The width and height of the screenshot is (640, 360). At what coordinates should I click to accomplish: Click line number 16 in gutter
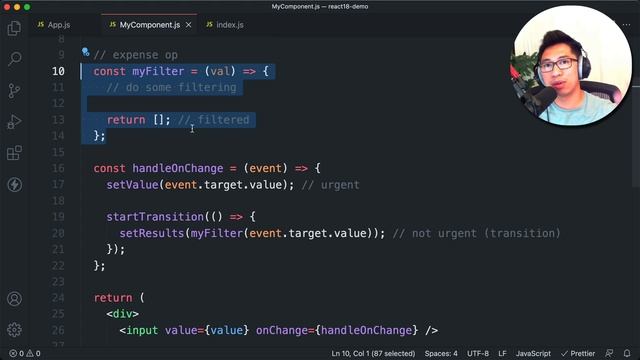[58, 169]
